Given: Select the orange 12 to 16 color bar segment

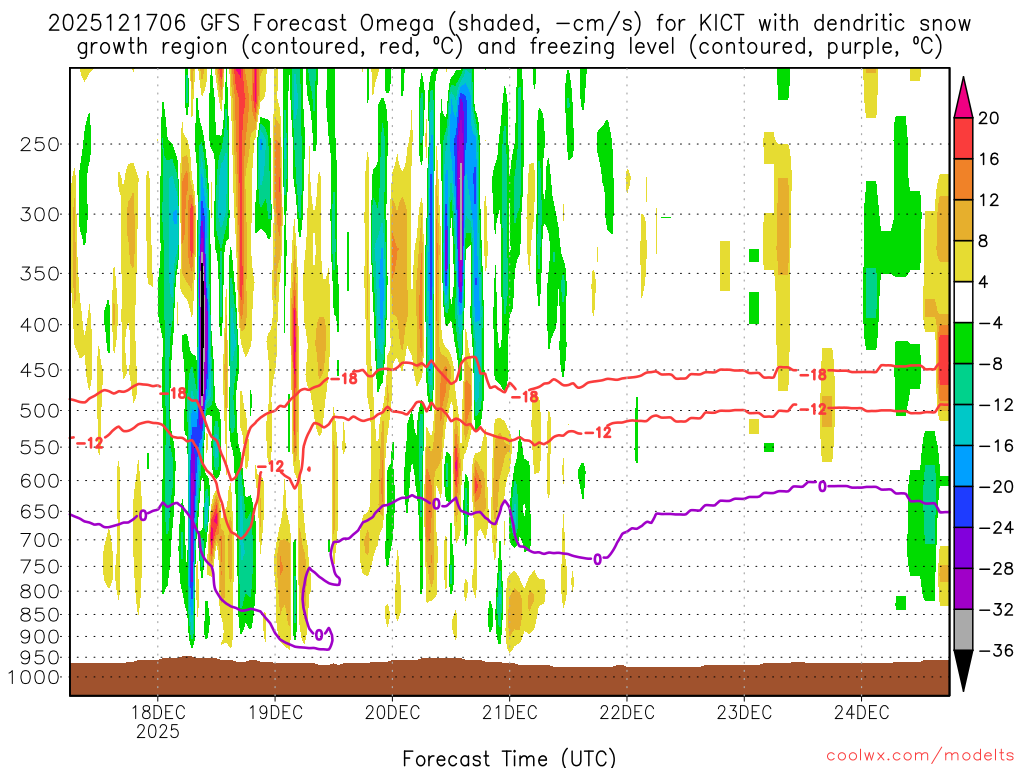Looking at the screenshot, I should click(x=963, y=180).
